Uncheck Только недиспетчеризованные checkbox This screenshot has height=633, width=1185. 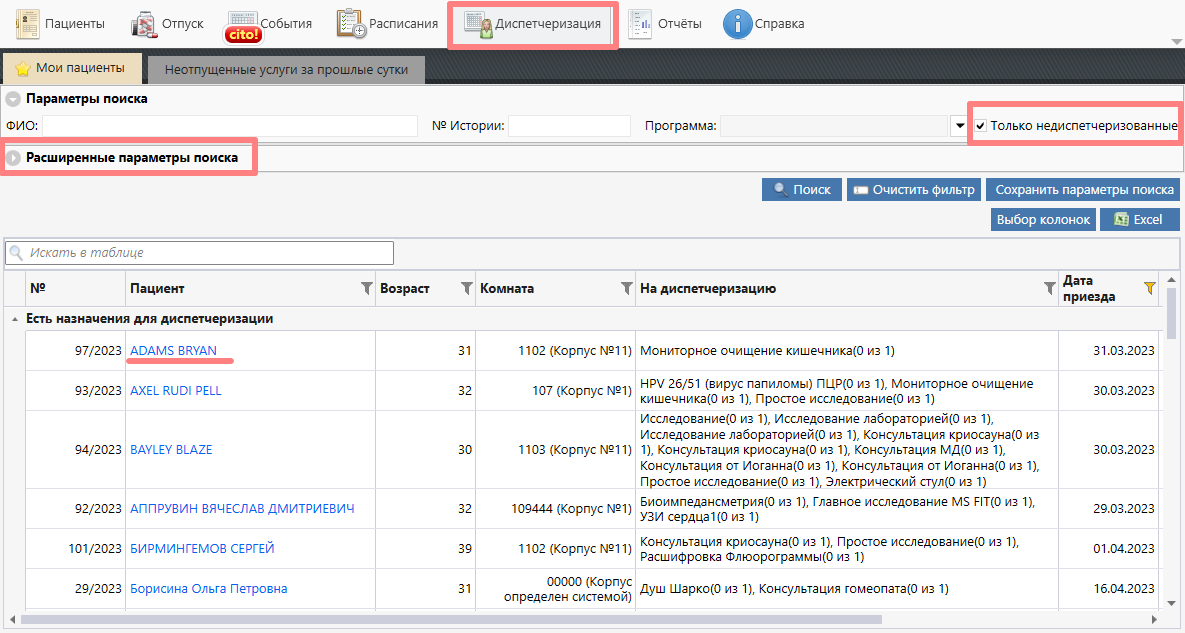pos(981,126)
